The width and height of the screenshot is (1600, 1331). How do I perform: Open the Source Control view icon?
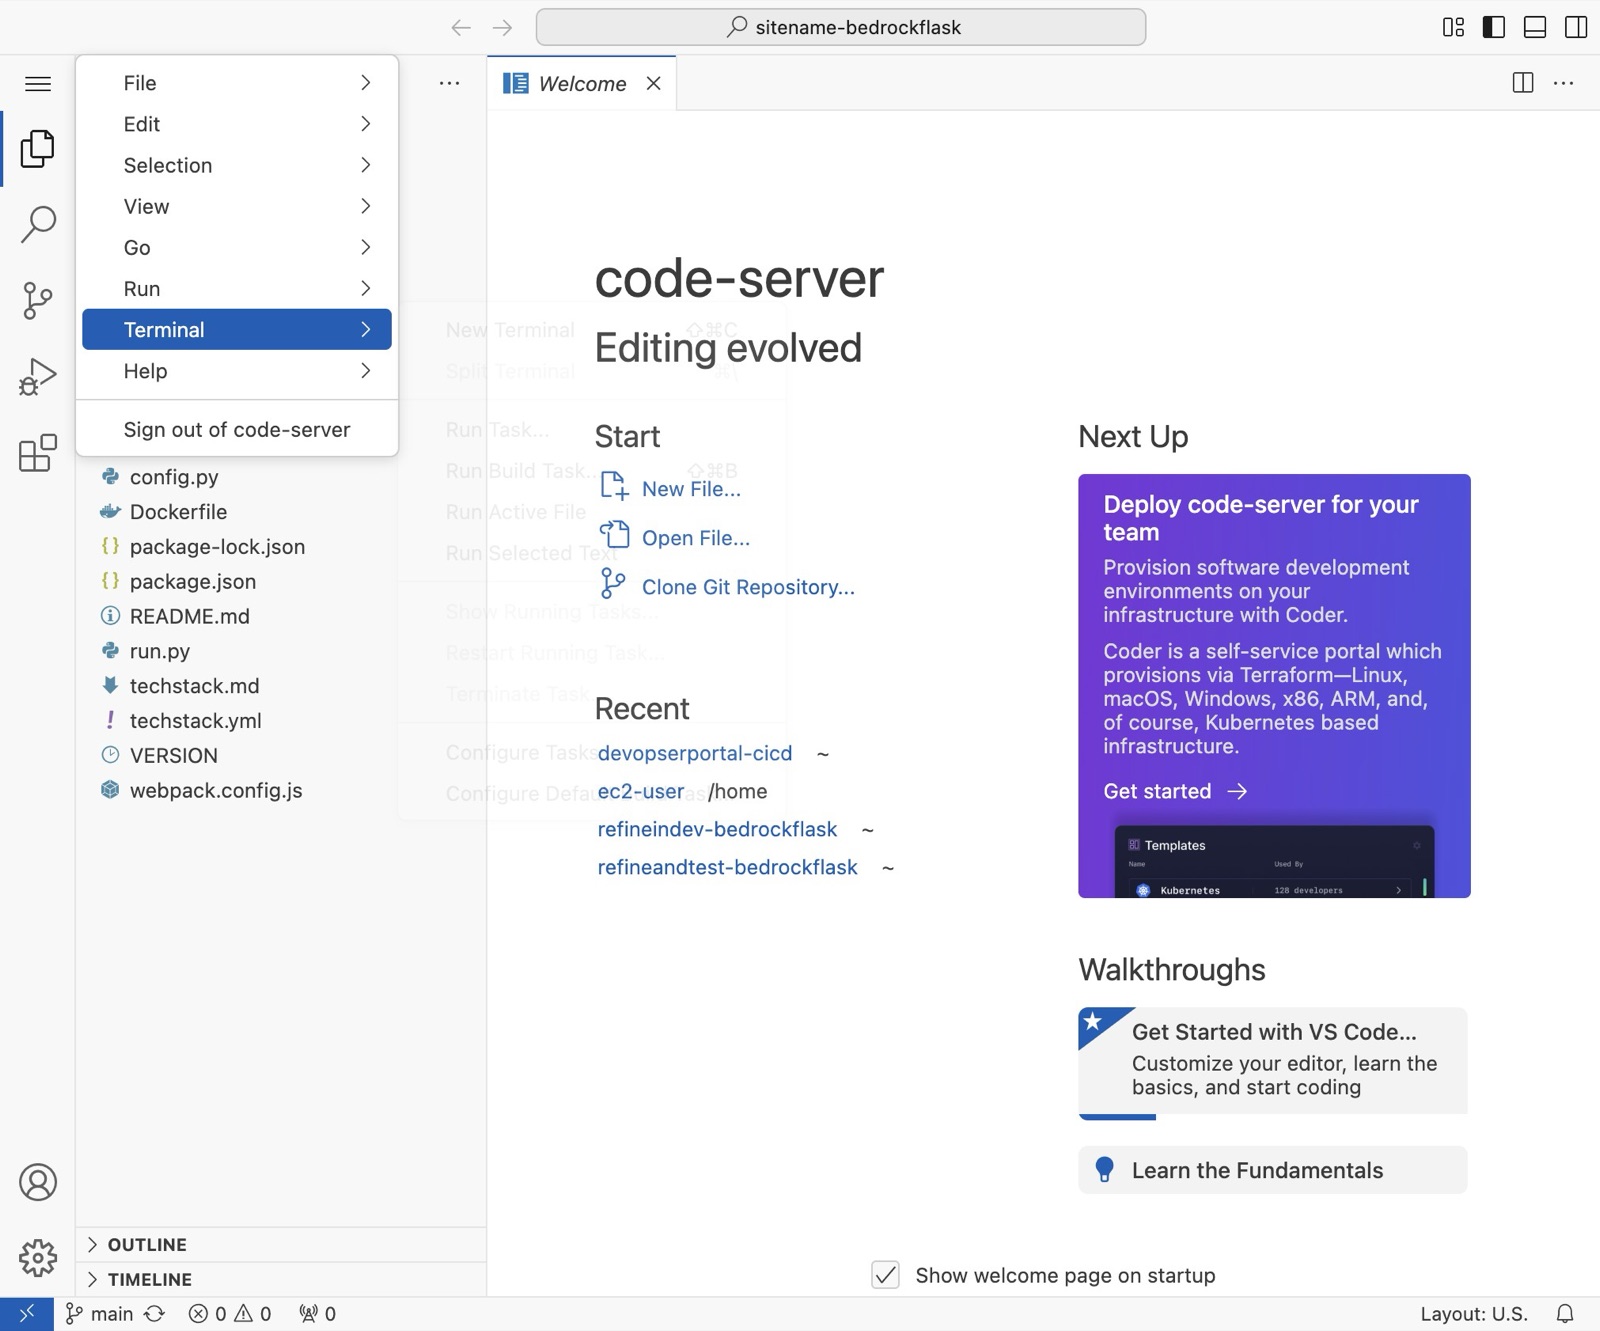tap(38, 300)
